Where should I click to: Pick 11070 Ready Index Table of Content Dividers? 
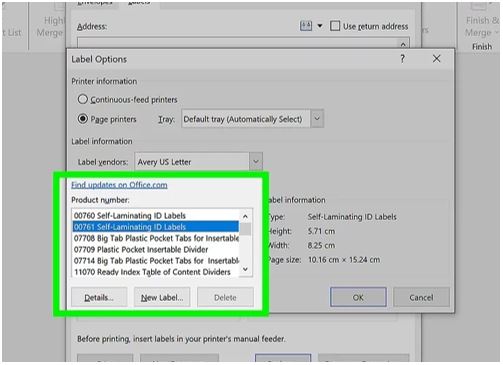156,272
